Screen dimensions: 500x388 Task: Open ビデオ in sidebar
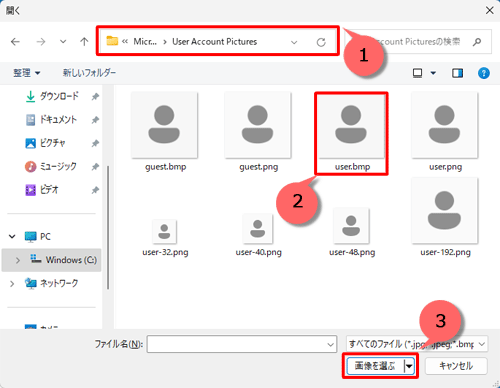pyautogui.click(x=42, y=190)
